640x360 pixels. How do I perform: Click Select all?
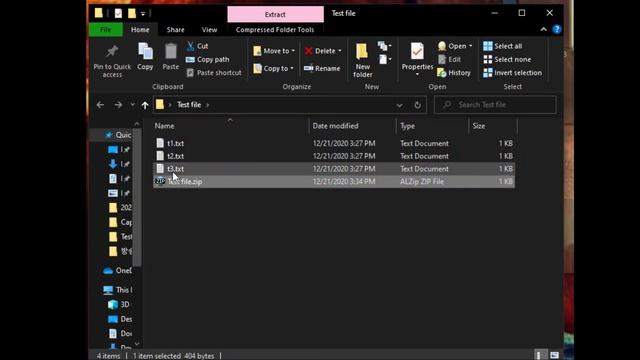(x=502, y=46)
